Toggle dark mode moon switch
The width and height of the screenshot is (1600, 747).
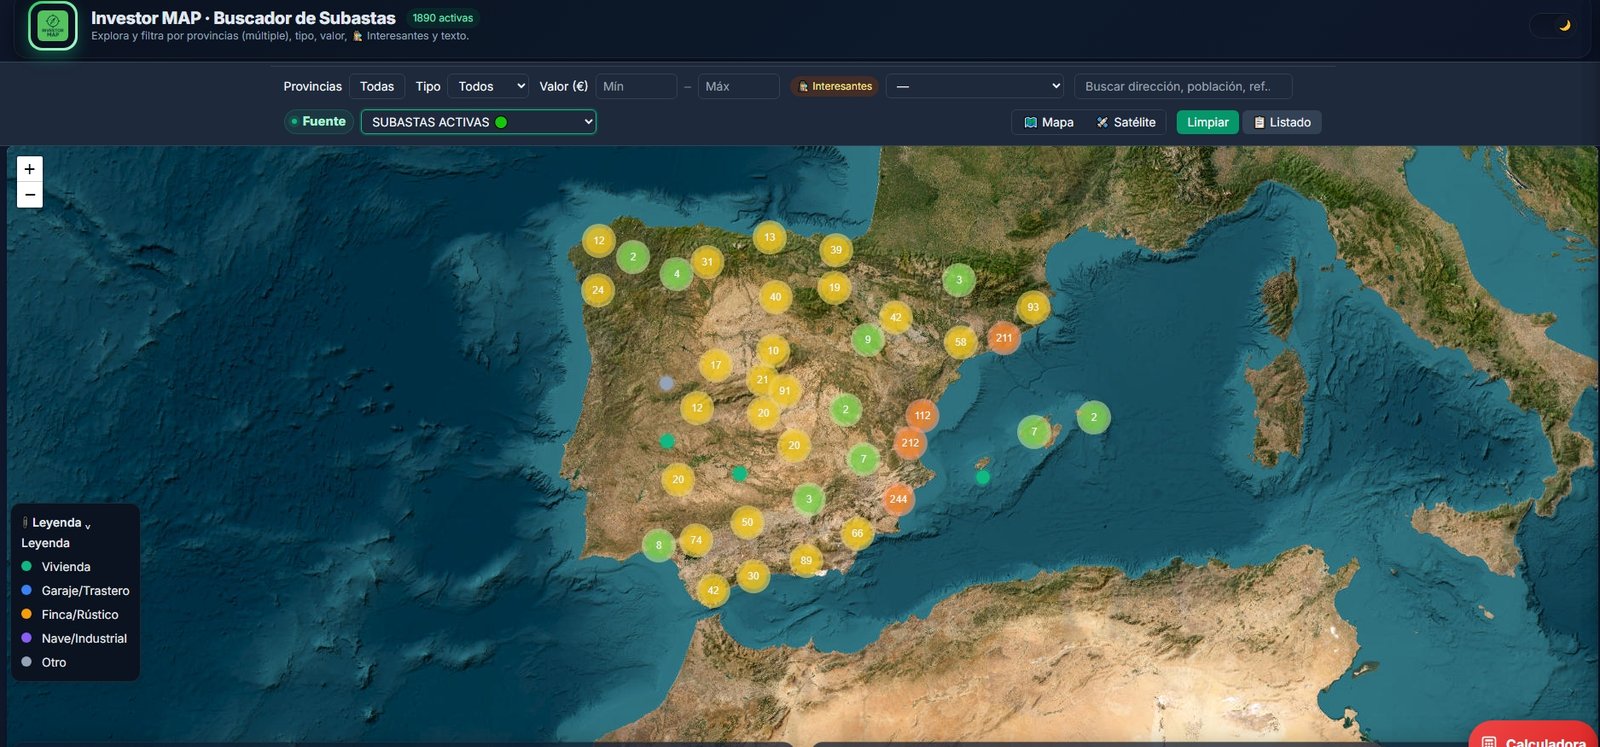click(x=1553, y=26)
